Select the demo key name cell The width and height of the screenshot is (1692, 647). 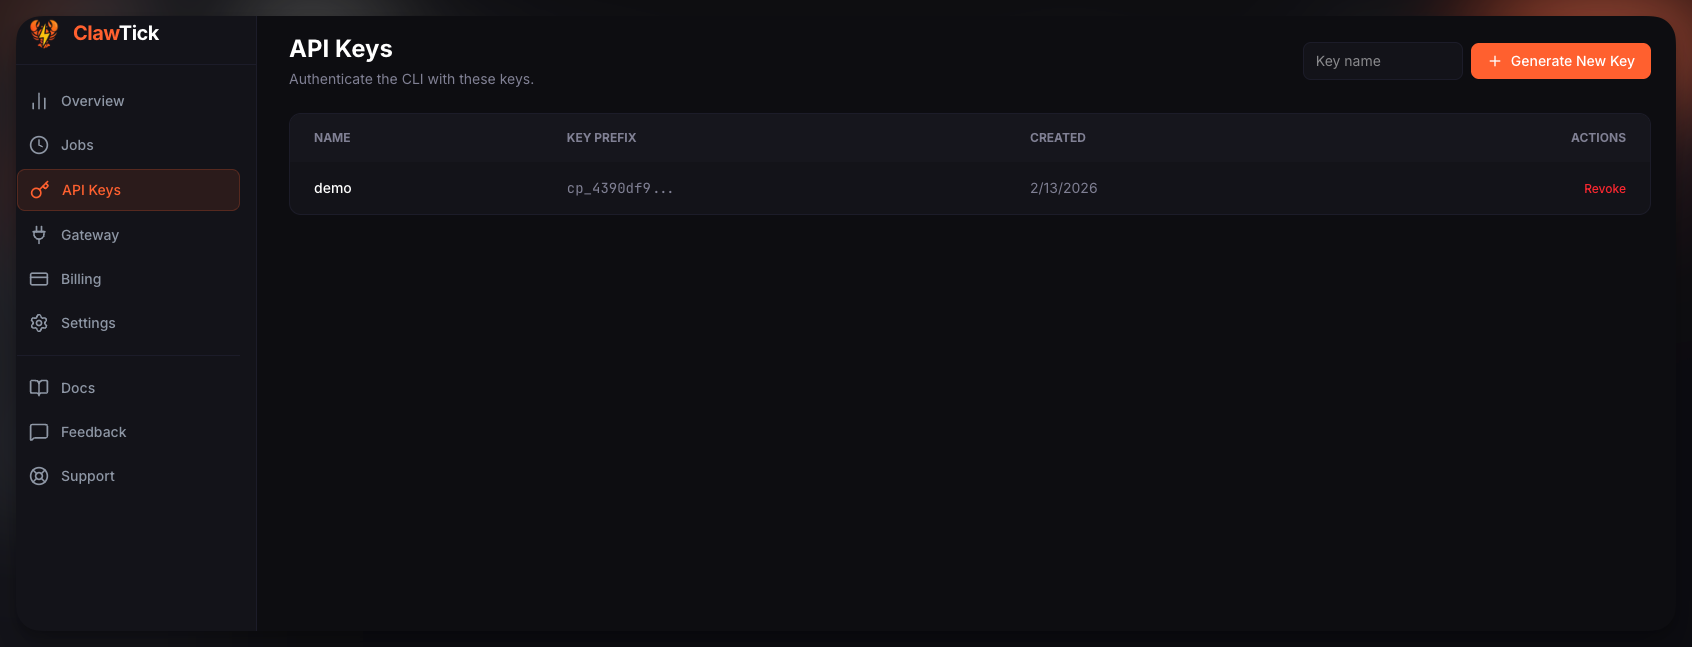tap(333, 188)
